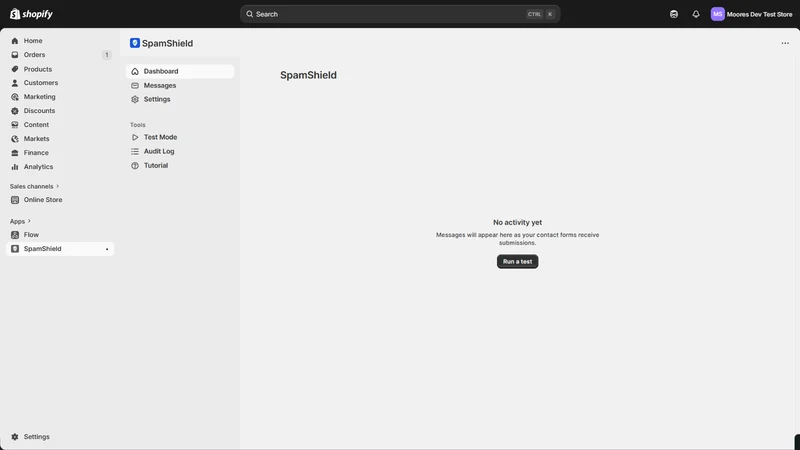
Task: Click the SpamShield page heading
Action: coord(308,75)
